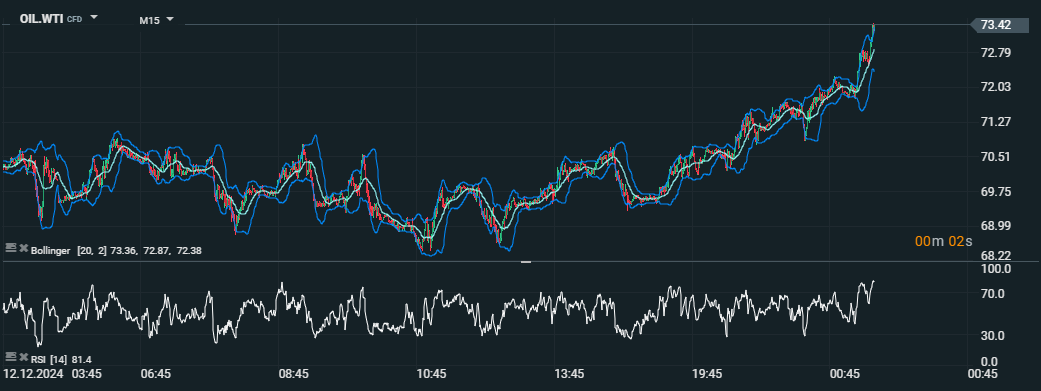Click the 13:45 time axis label

click(569, 374)
